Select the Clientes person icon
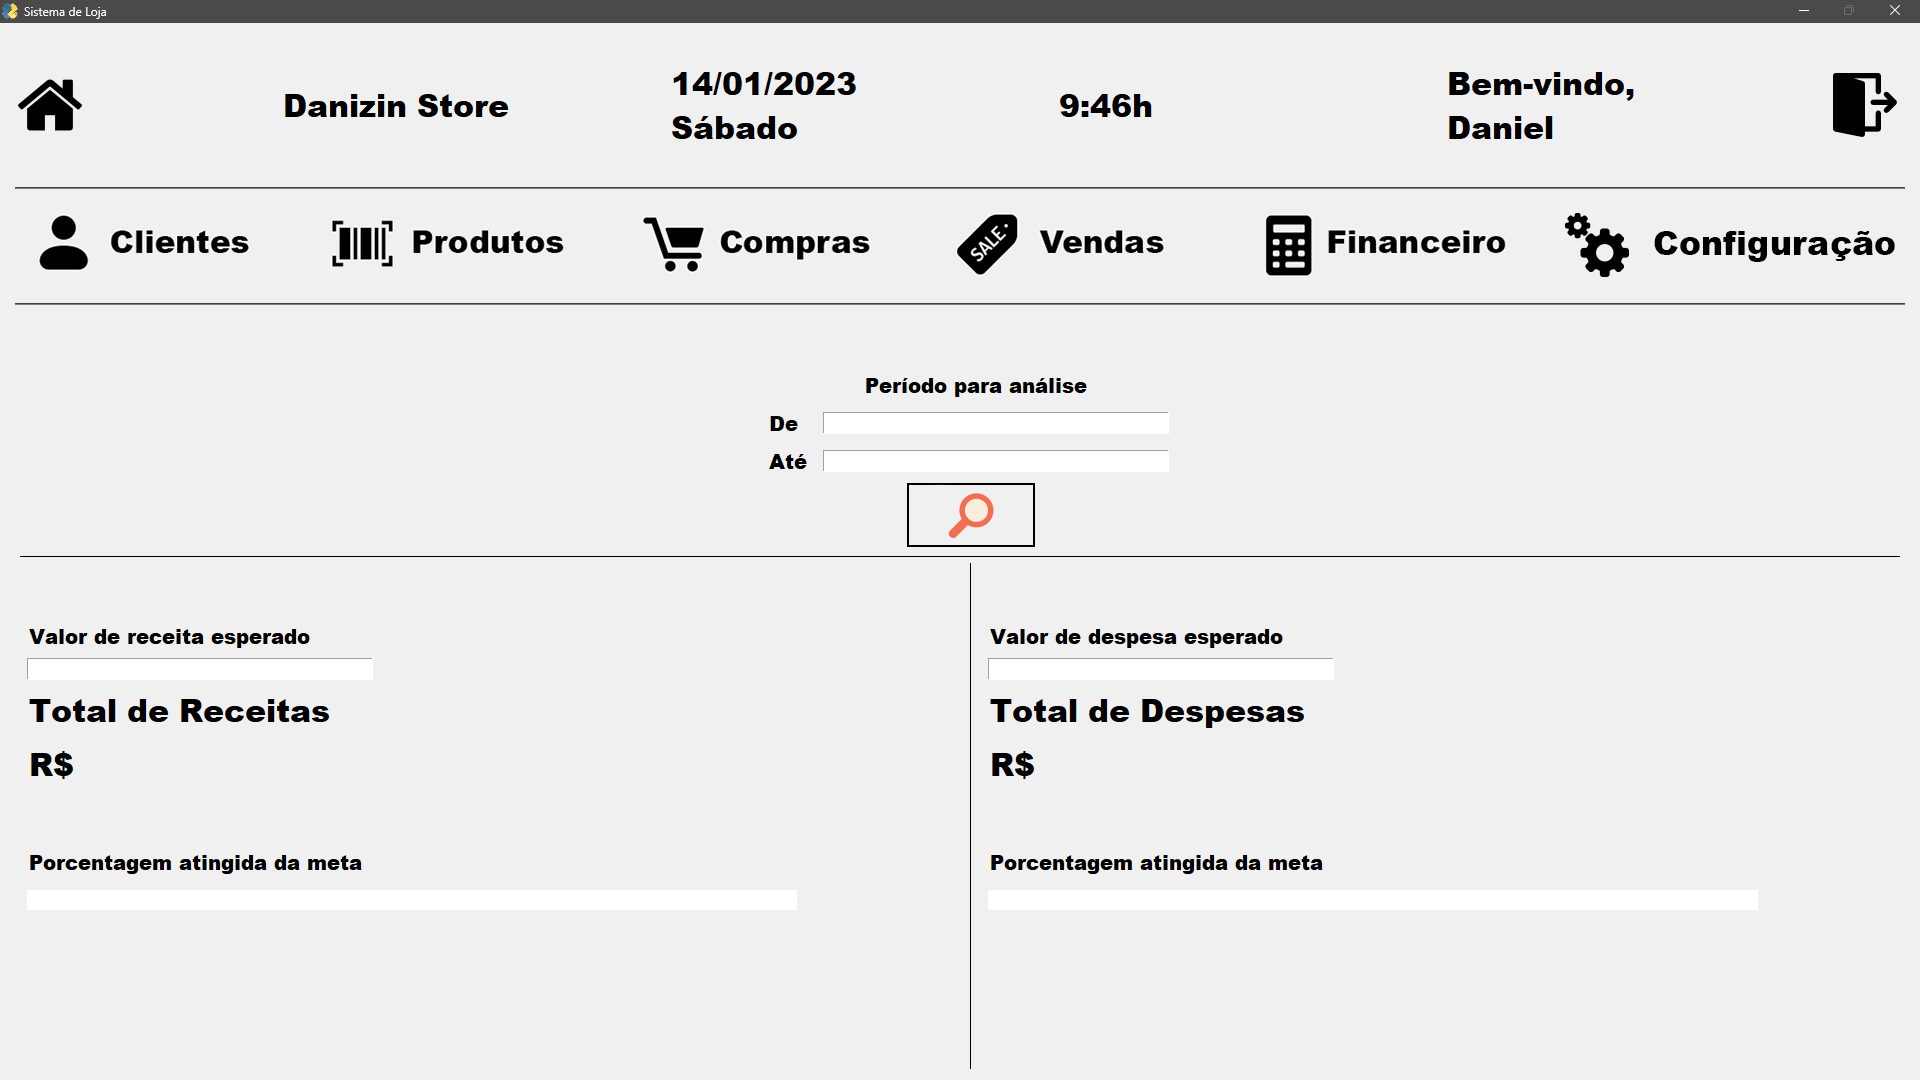The width and height of the screenshot is (1920, 1080). click(x=63, y=243)
